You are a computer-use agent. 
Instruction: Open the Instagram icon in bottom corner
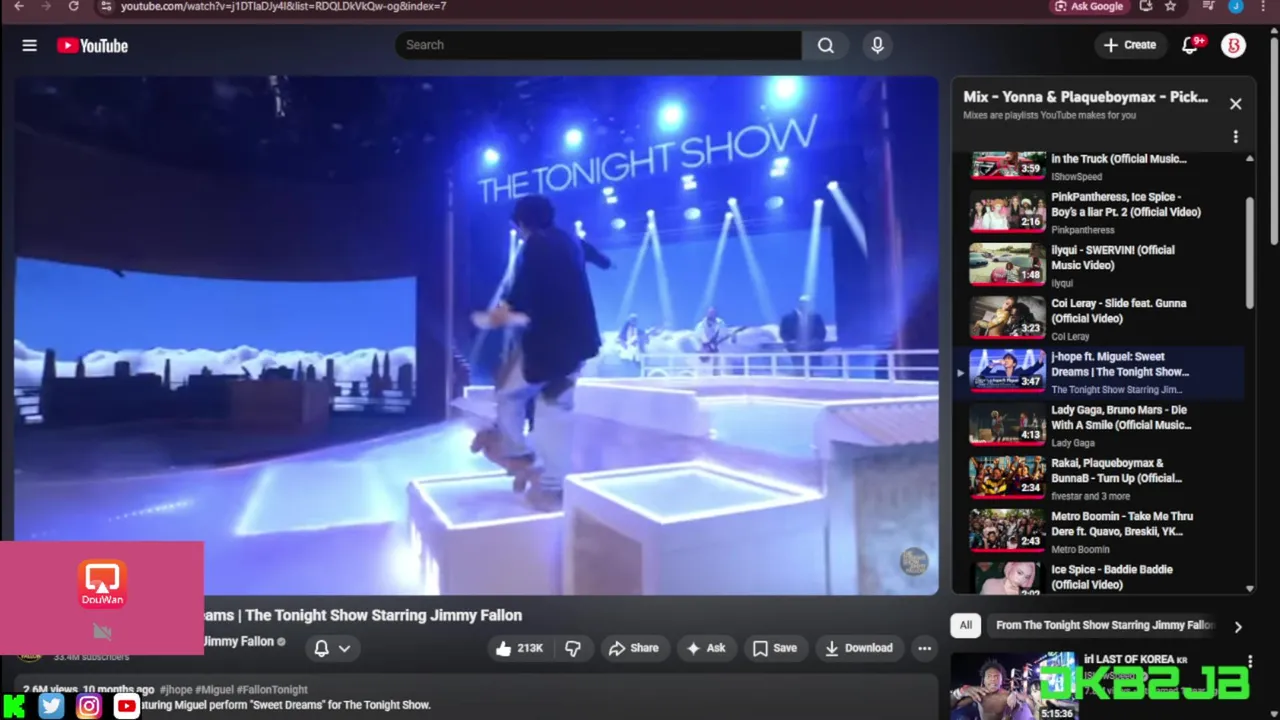click(89, 706)
